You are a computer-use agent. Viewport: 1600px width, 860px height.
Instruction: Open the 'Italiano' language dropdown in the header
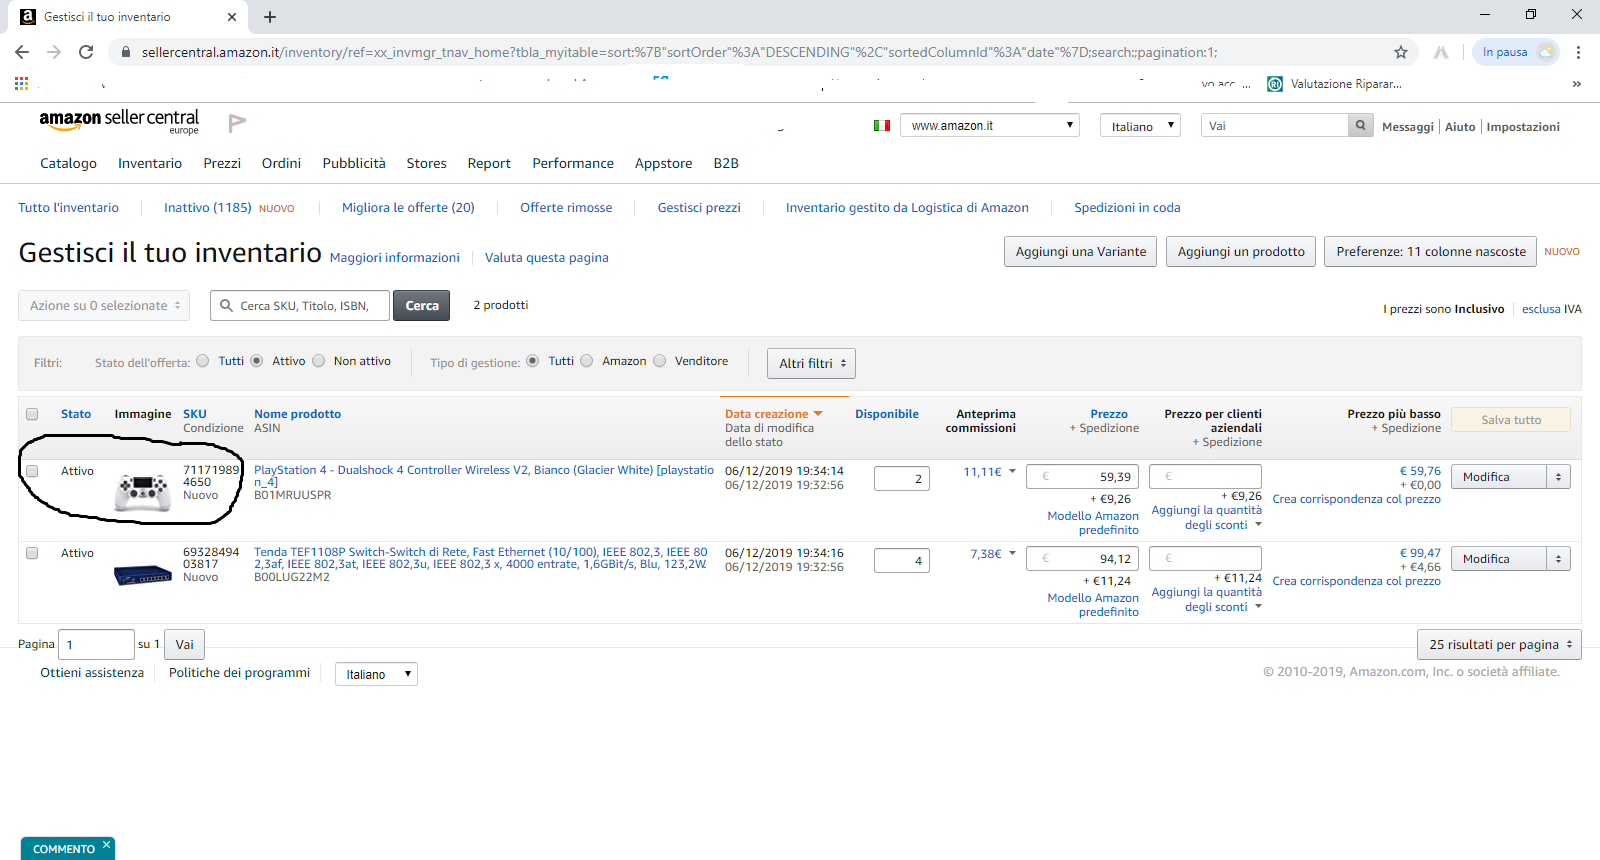1141,125
